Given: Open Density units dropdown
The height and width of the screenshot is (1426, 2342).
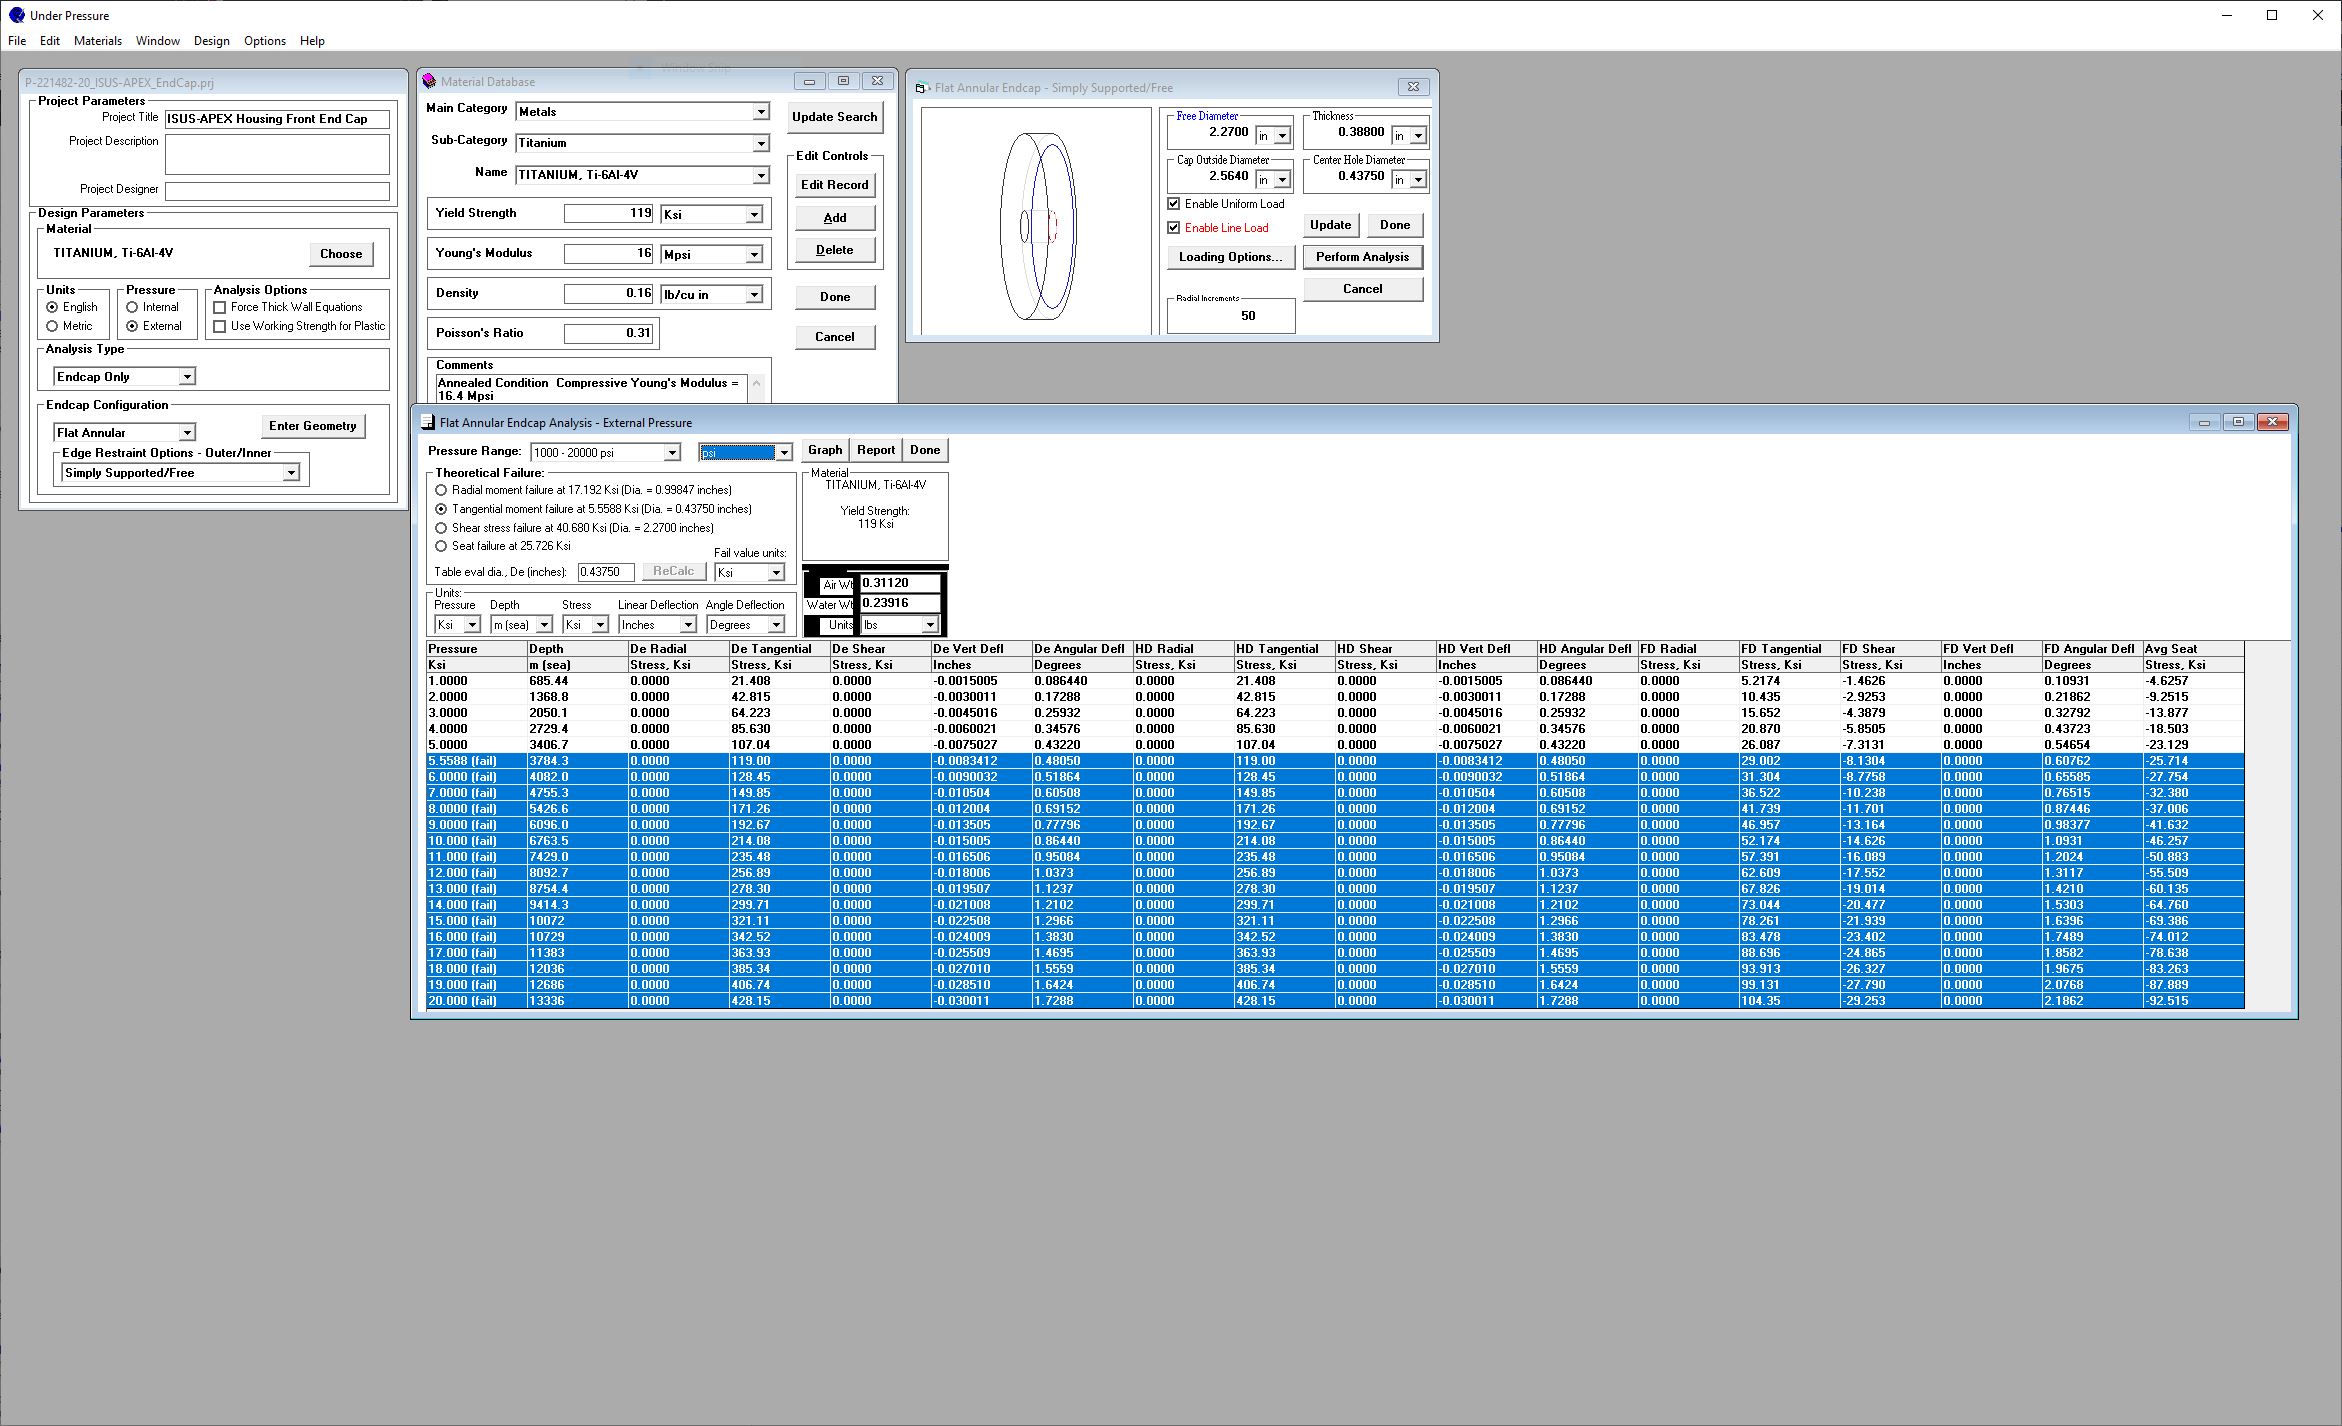Looking at the screenshot, I should click(754, 294).
